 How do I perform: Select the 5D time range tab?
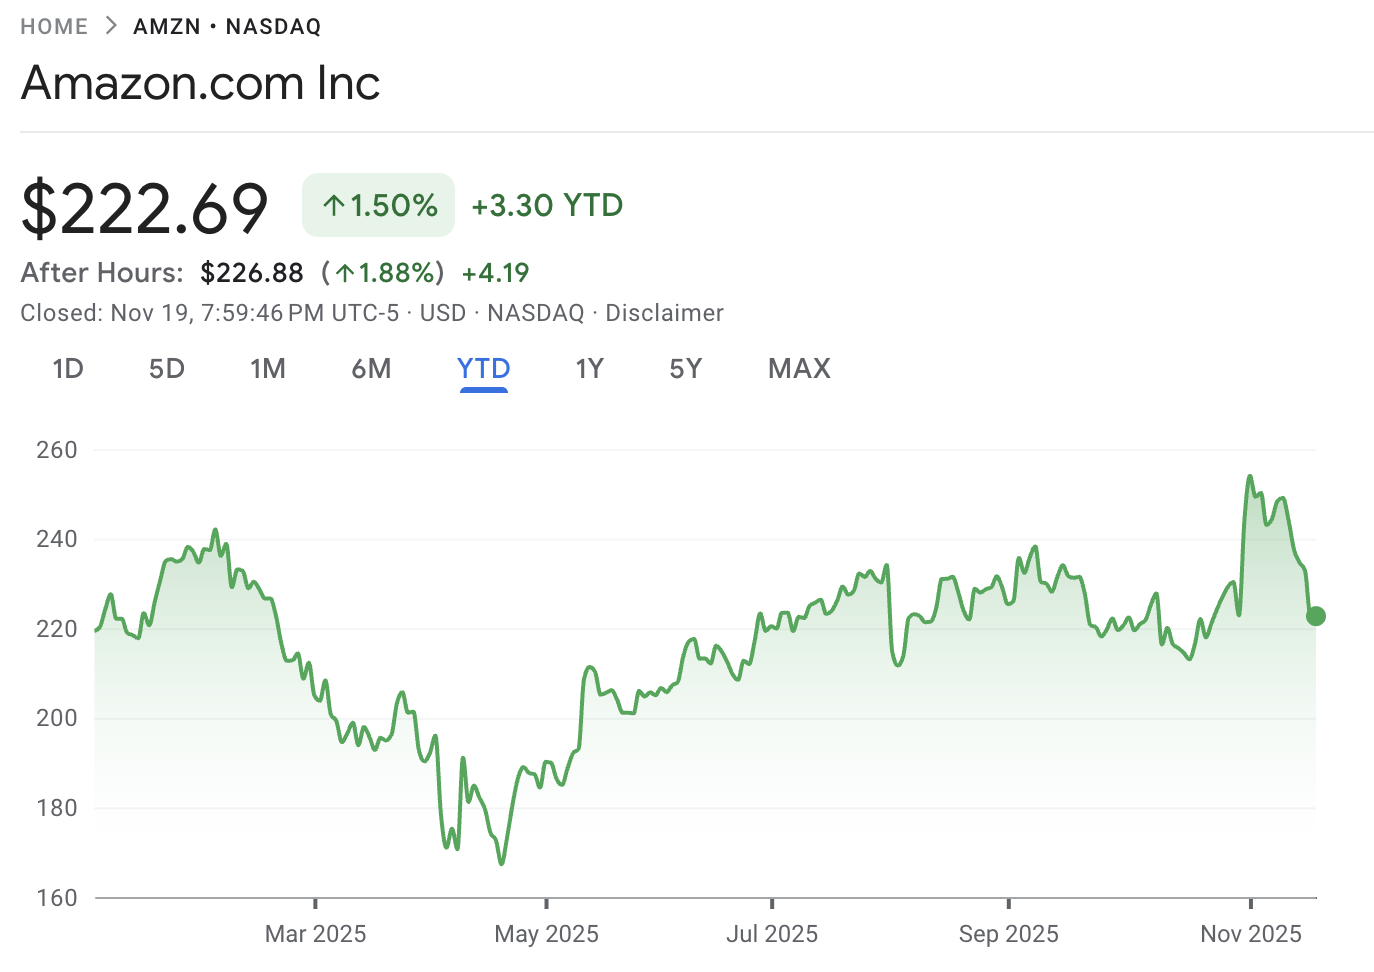(x=166, y=368)
